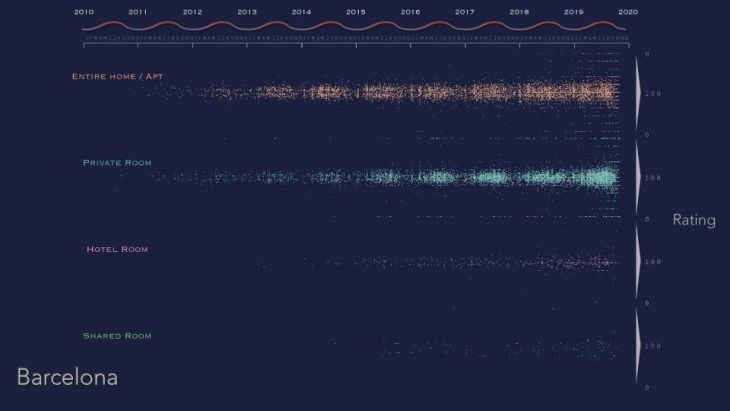Select the 100 tick beside Private Room row
The height and width of the screenshot is (411, 730).
coord(653,178)
